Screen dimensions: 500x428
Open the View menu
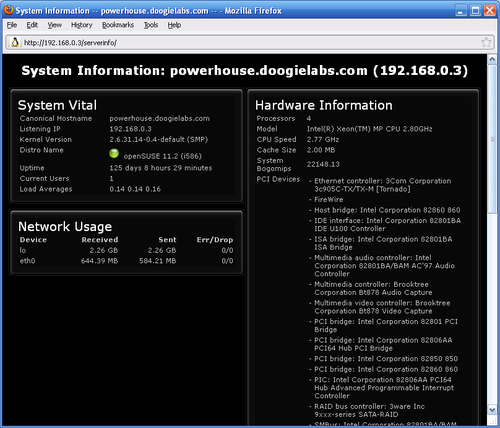pyautogui.click(x=55, y=25)
